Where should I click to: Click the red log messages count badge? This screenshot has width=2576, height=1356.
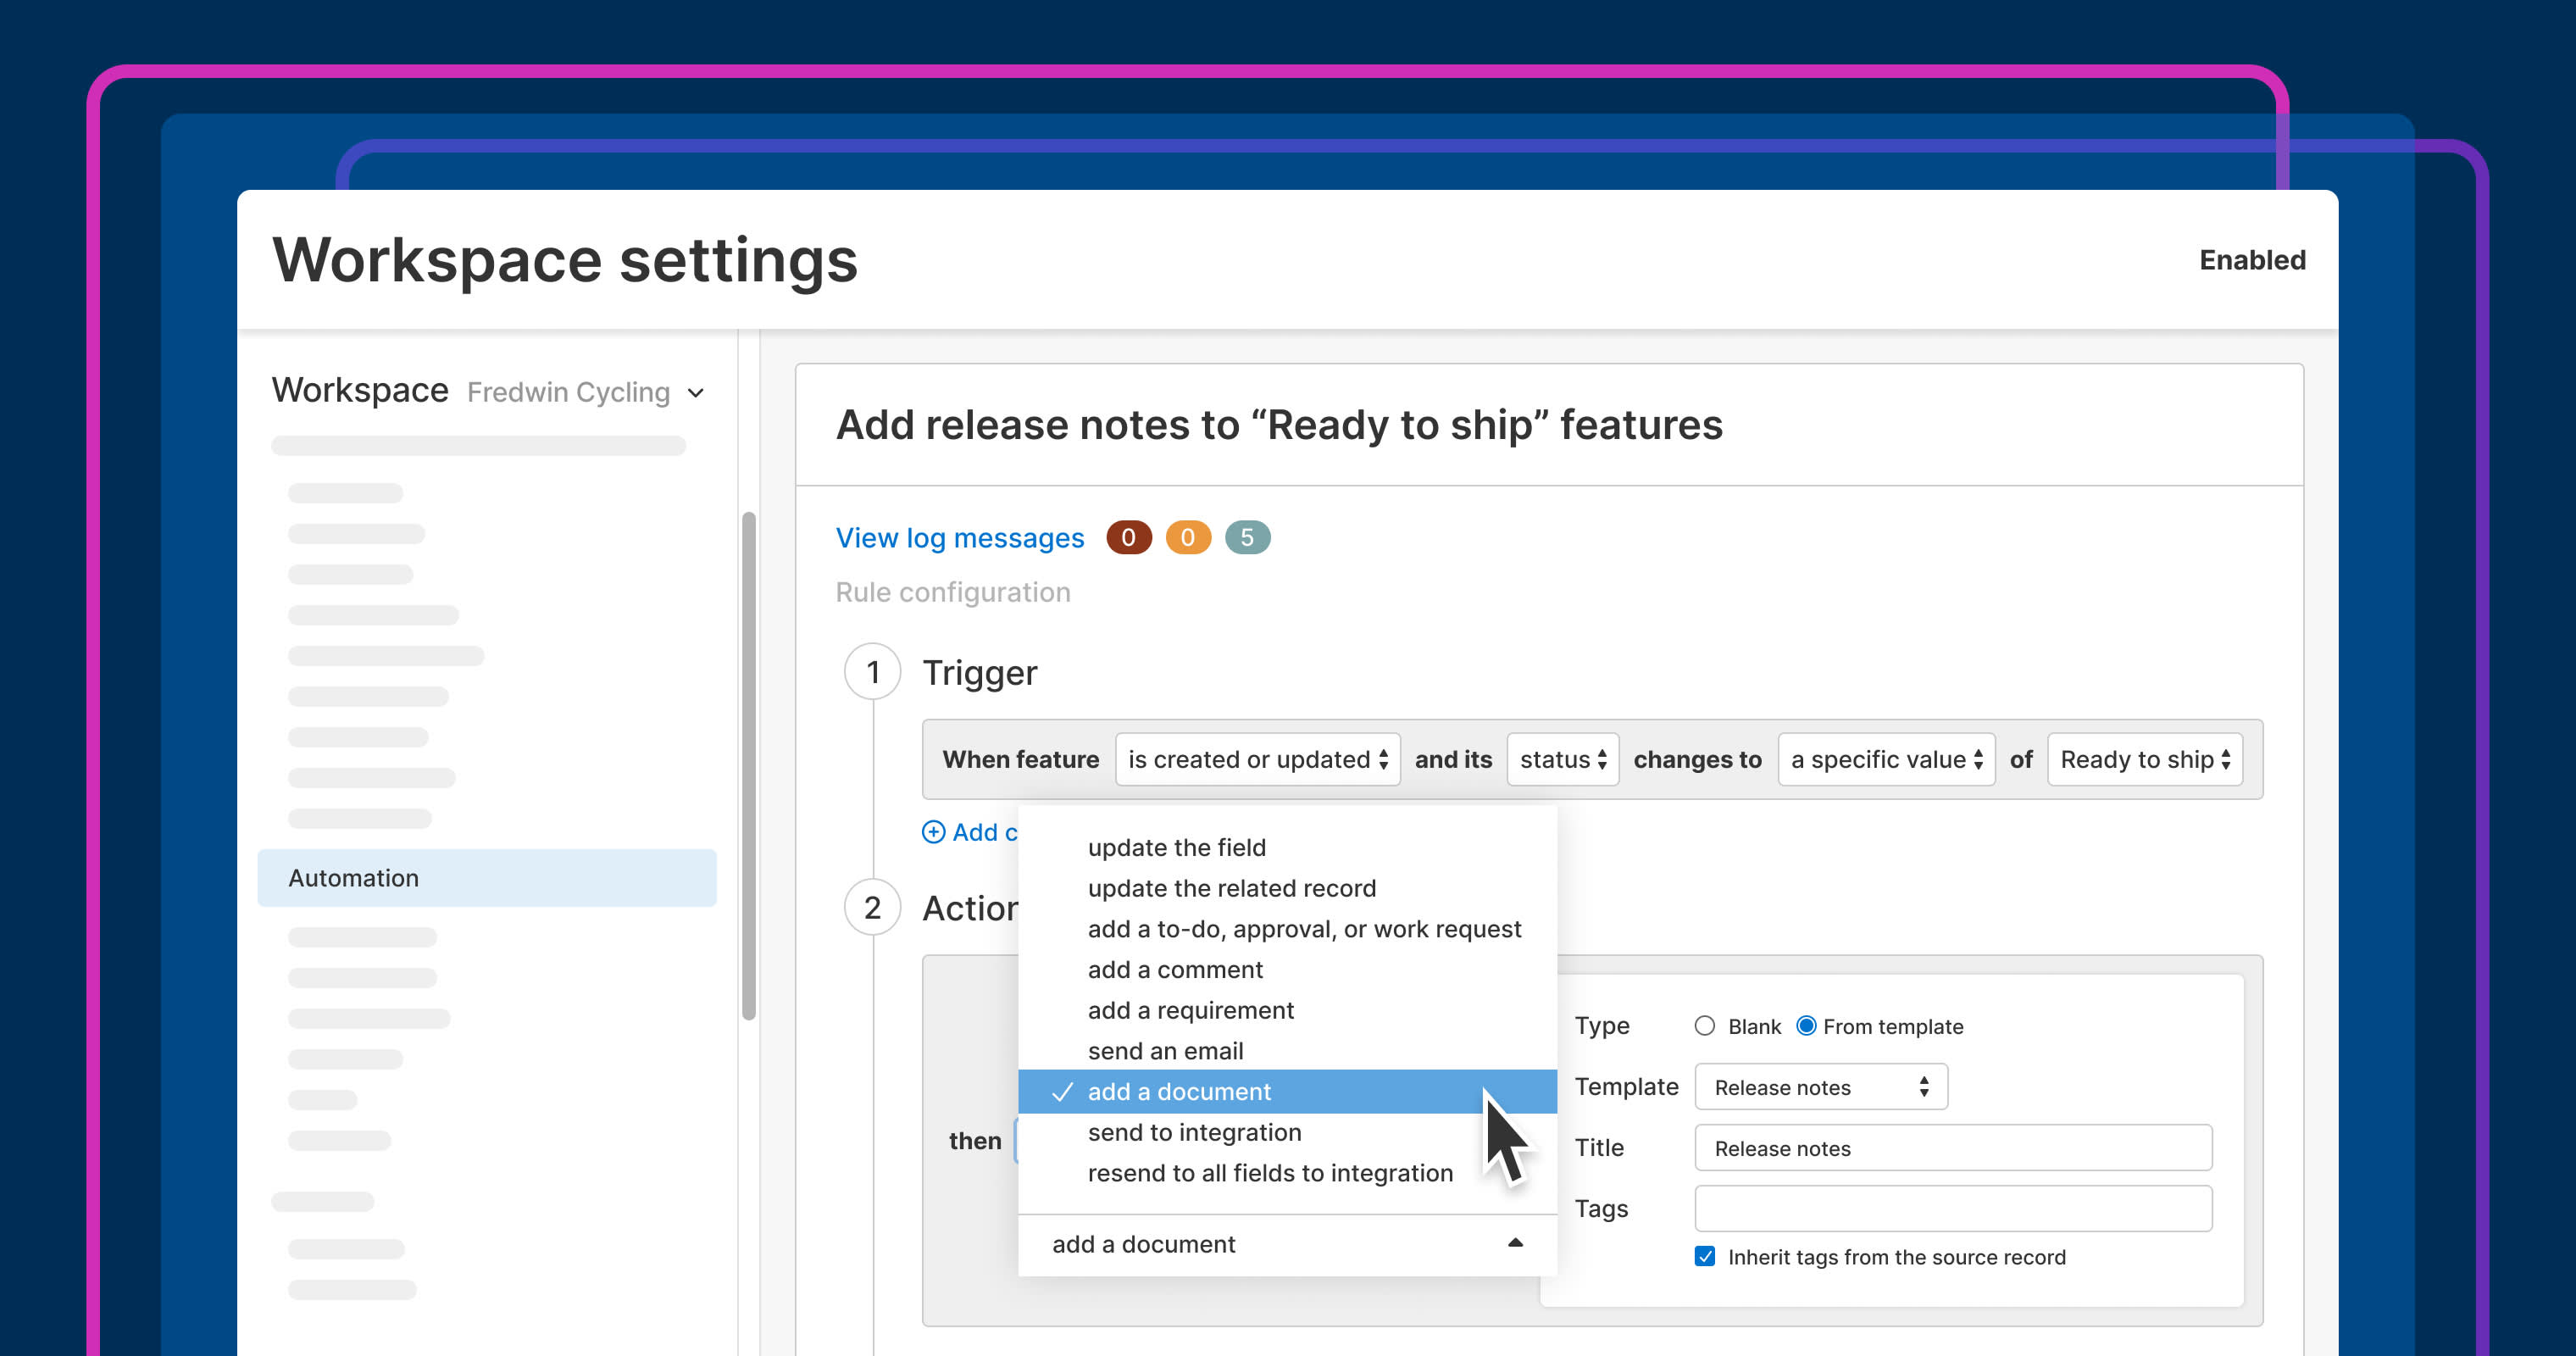pos(1128,537)
